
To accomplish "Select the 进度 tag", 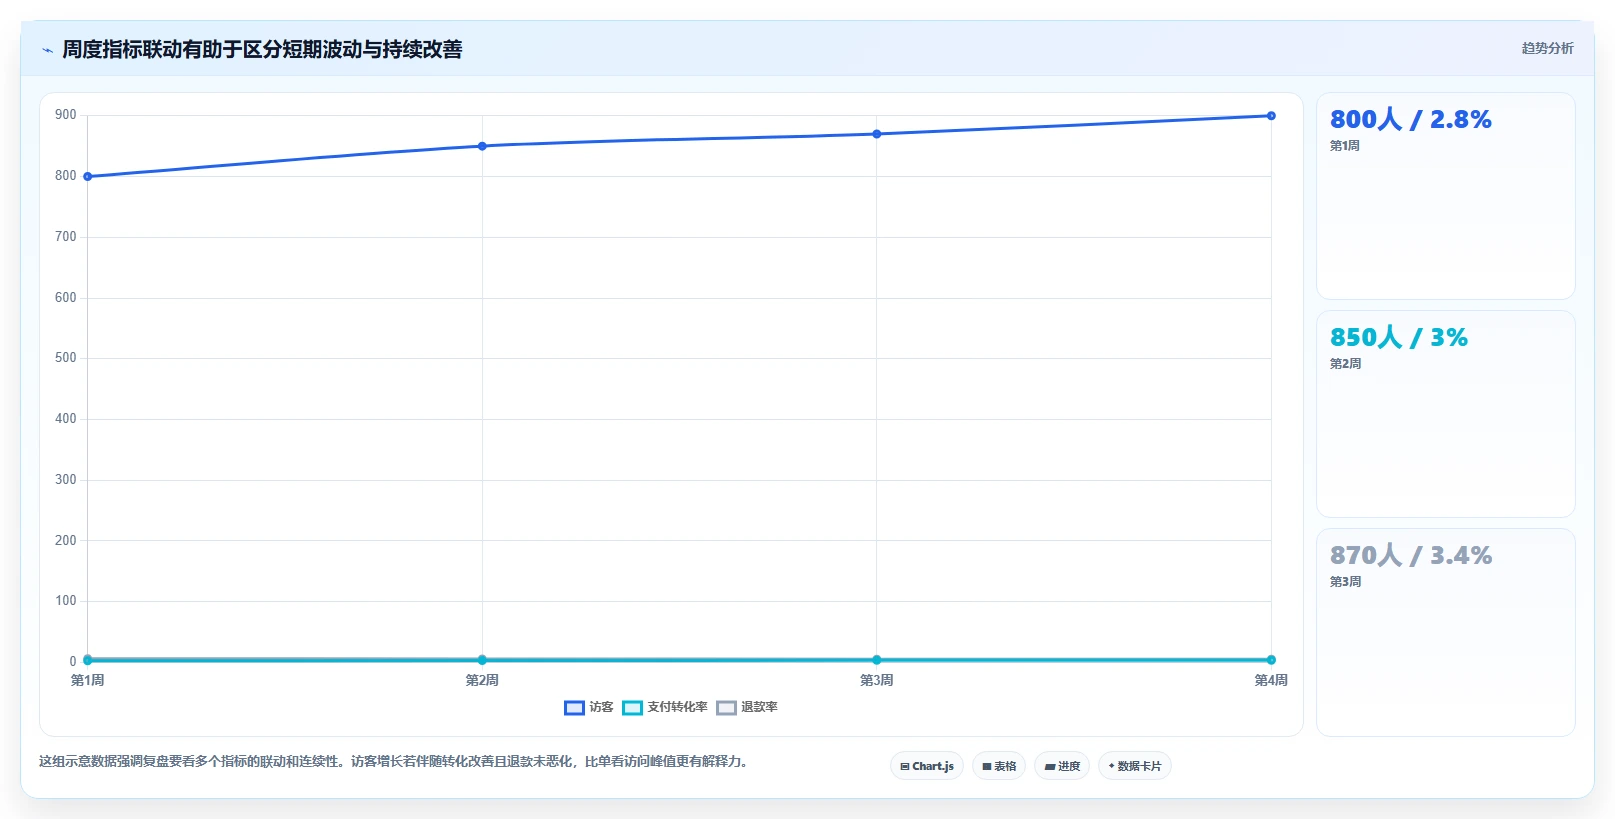I will [1062, 766].
